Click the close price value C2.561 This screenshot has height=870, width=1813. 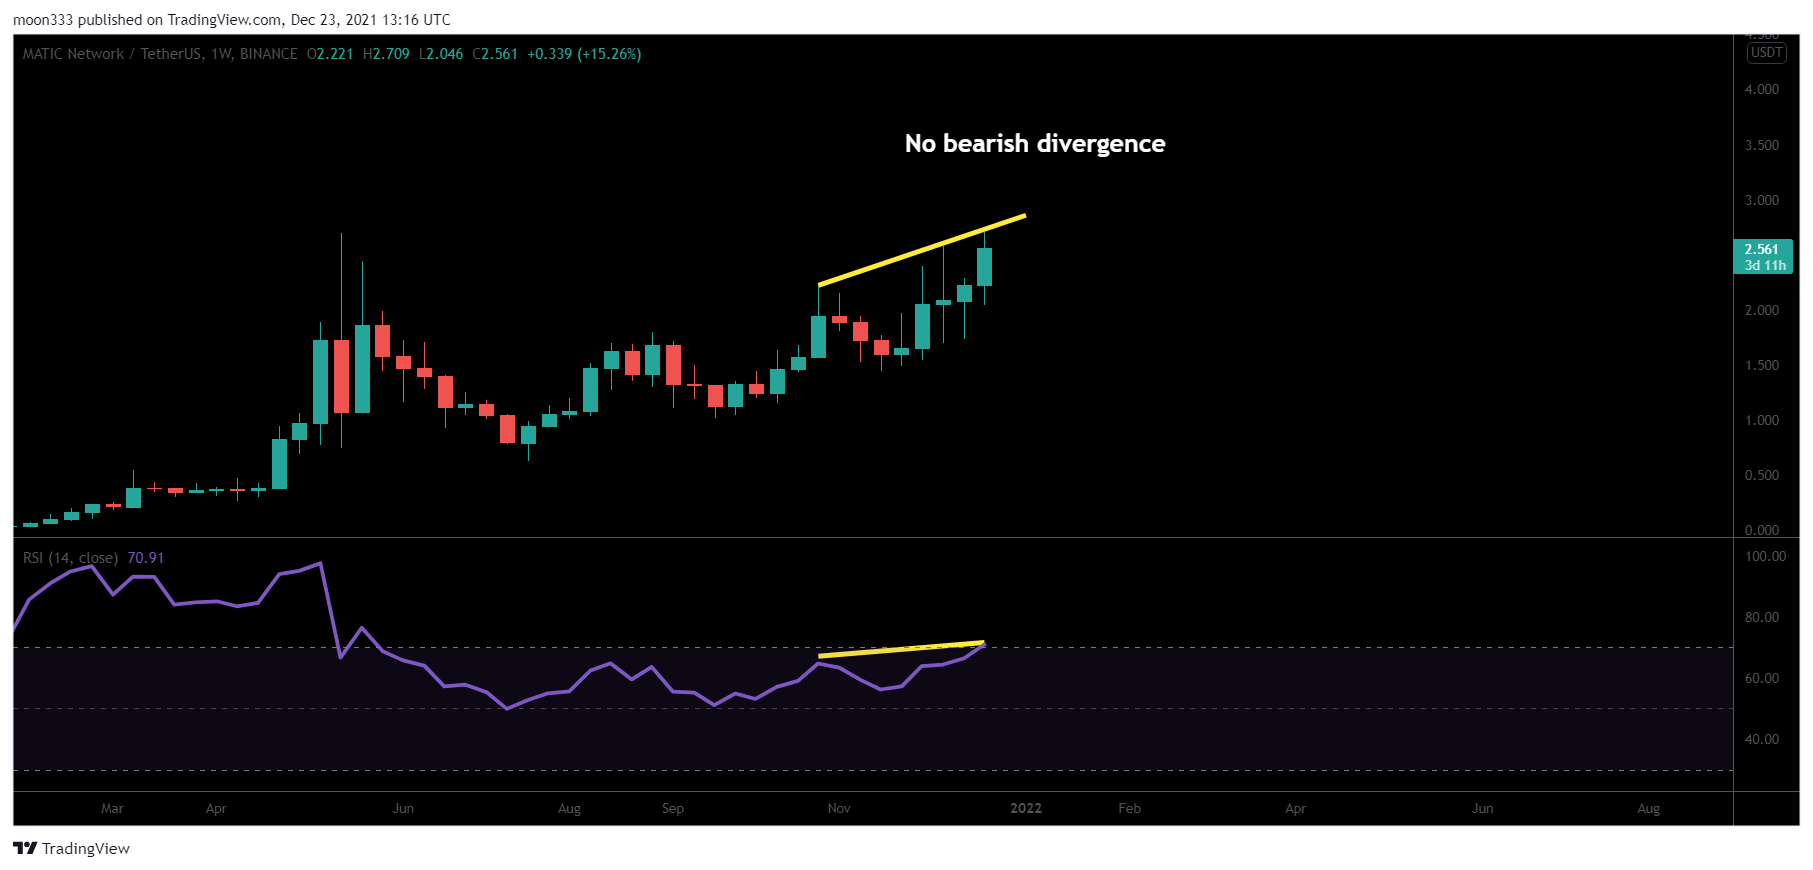click(495, 54)
